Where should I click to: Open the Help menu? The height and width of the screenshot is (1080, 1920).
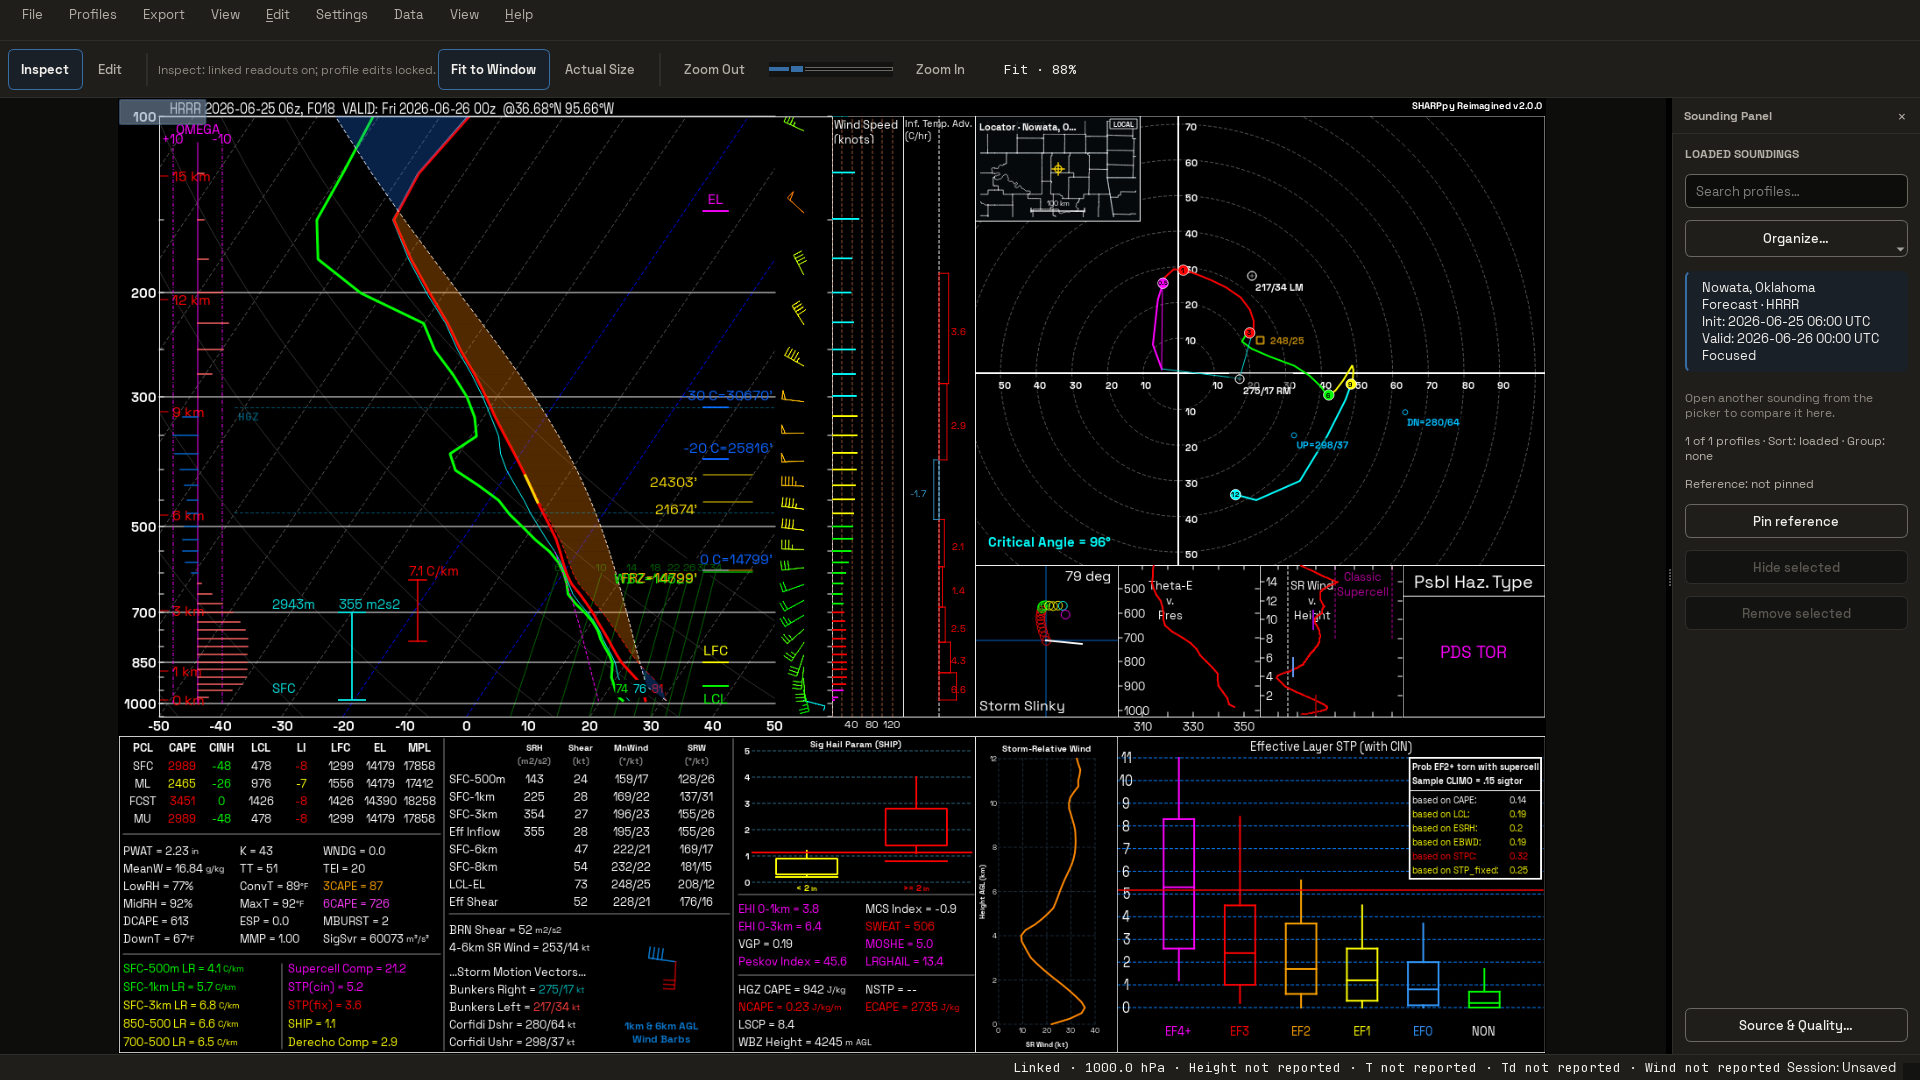[x=518, y=14]
